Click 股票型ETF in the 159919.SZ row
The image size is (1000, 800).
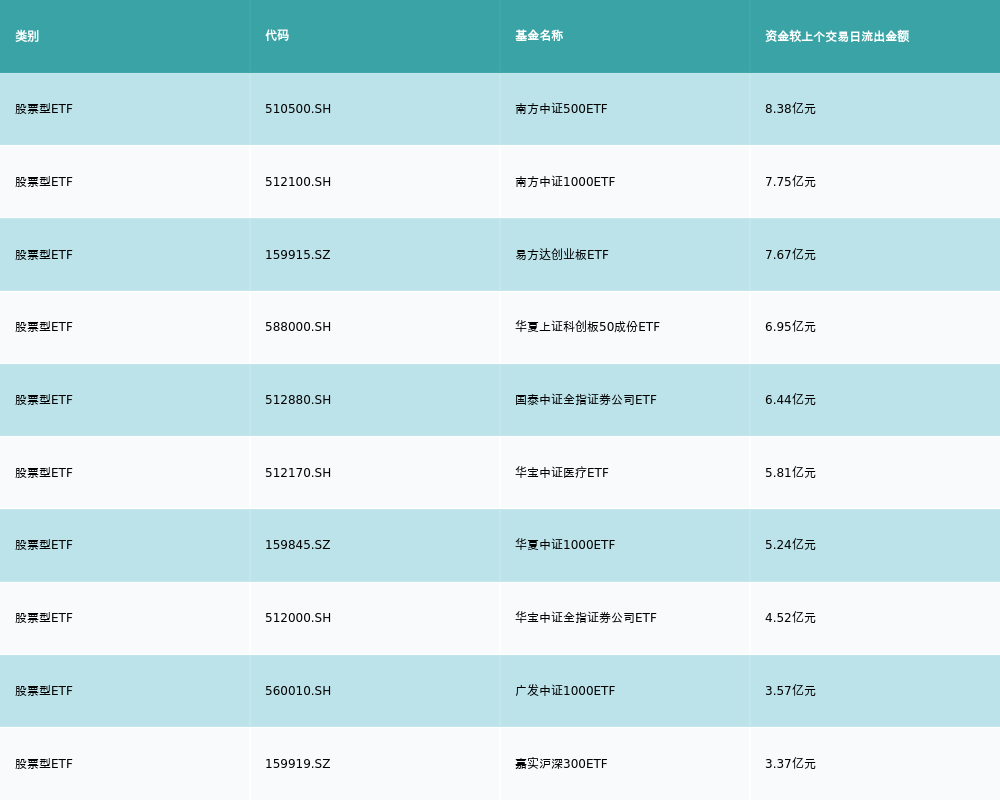tap(44, 764)
